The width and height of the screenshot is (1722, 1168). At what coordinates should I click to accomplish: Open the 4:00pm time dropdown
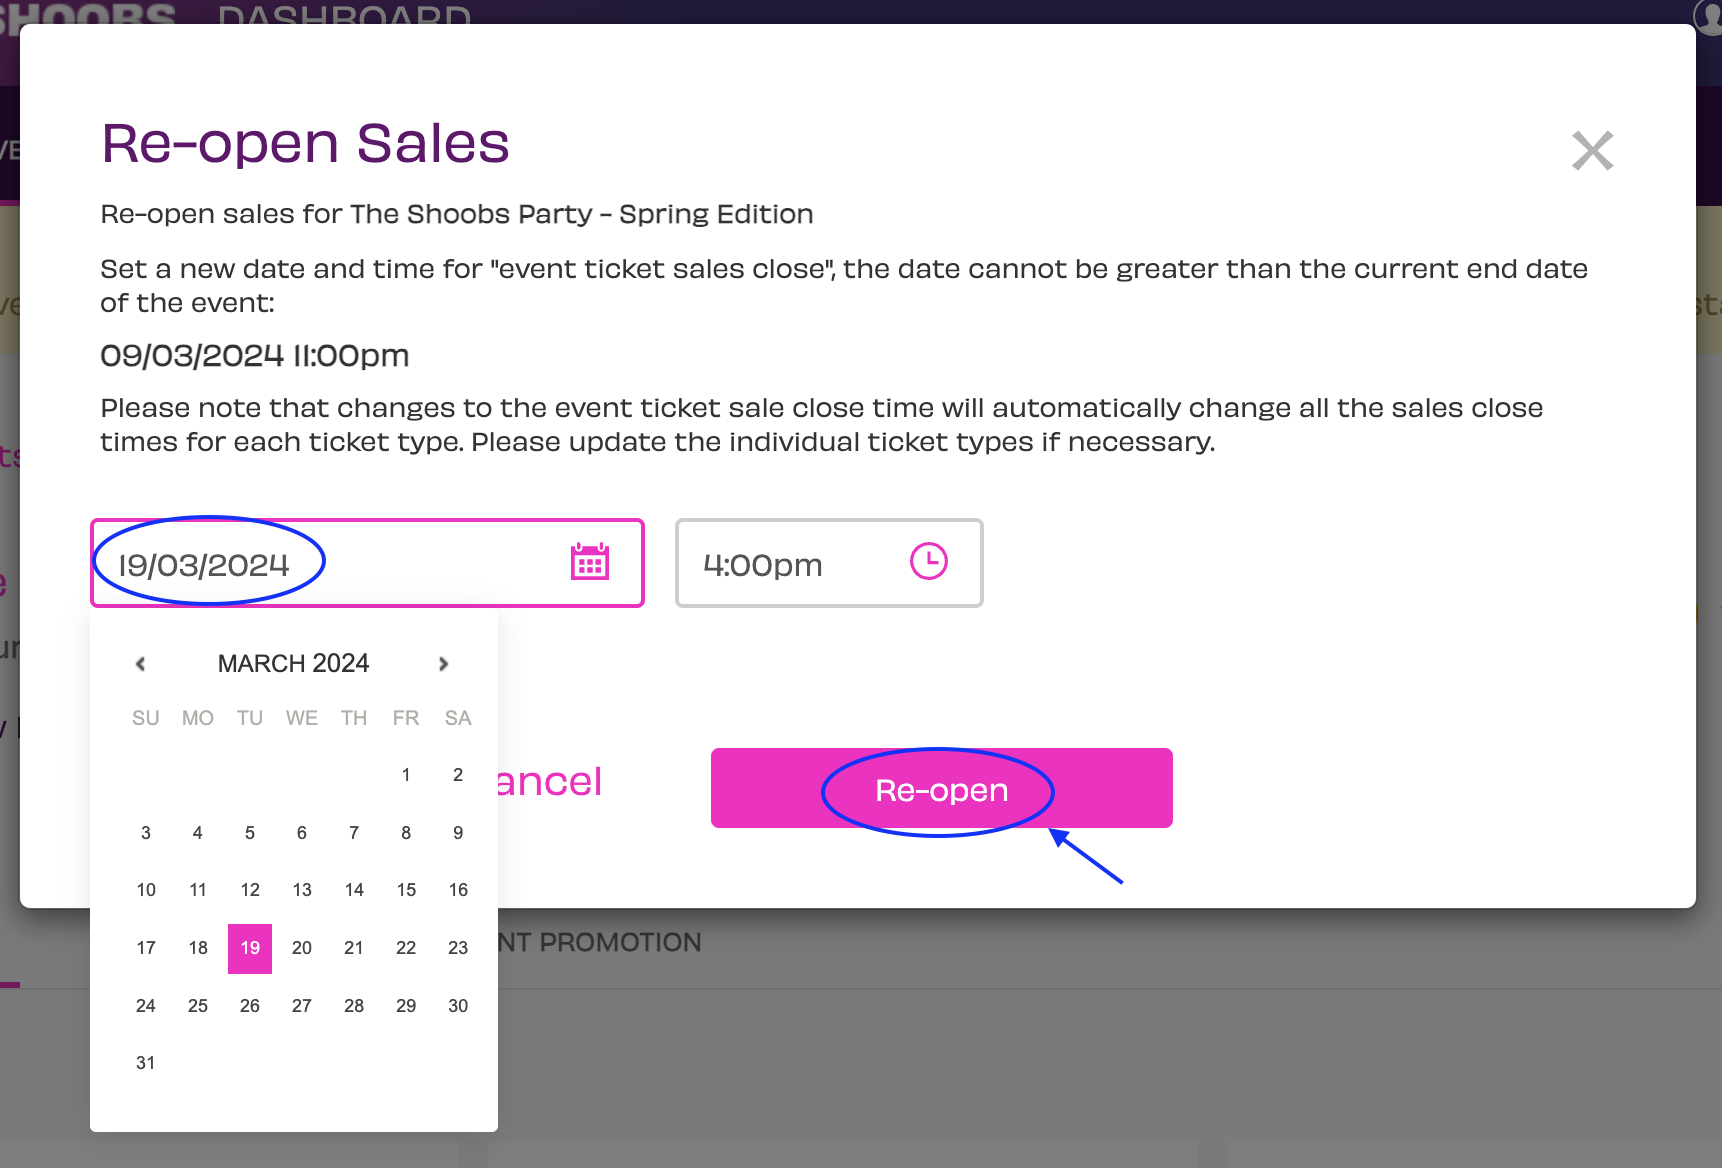point(829,563)
